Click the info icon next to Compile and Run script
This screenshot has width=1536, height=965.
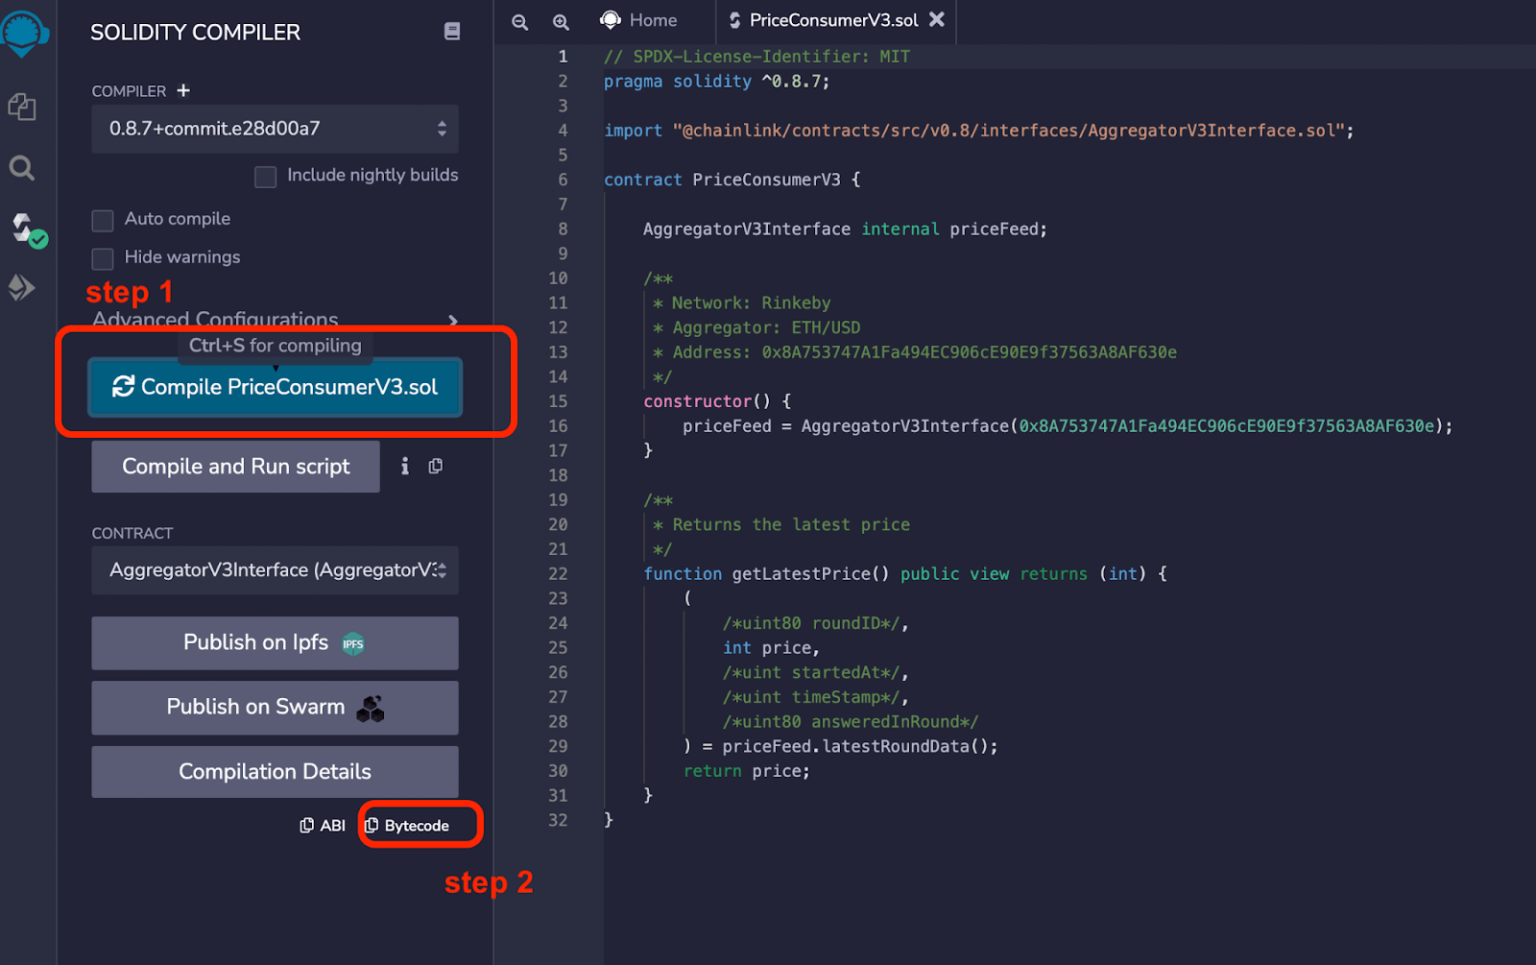tap(404, 466)
